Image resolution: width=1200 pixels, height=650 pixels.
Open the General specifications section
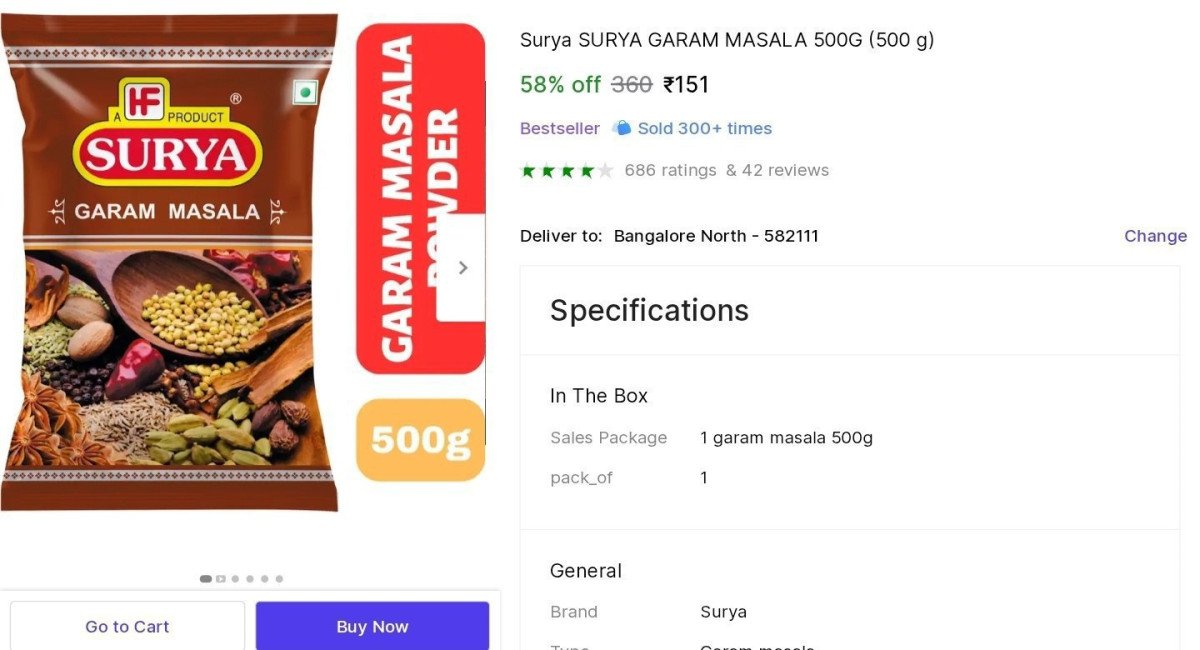point(586,571)
